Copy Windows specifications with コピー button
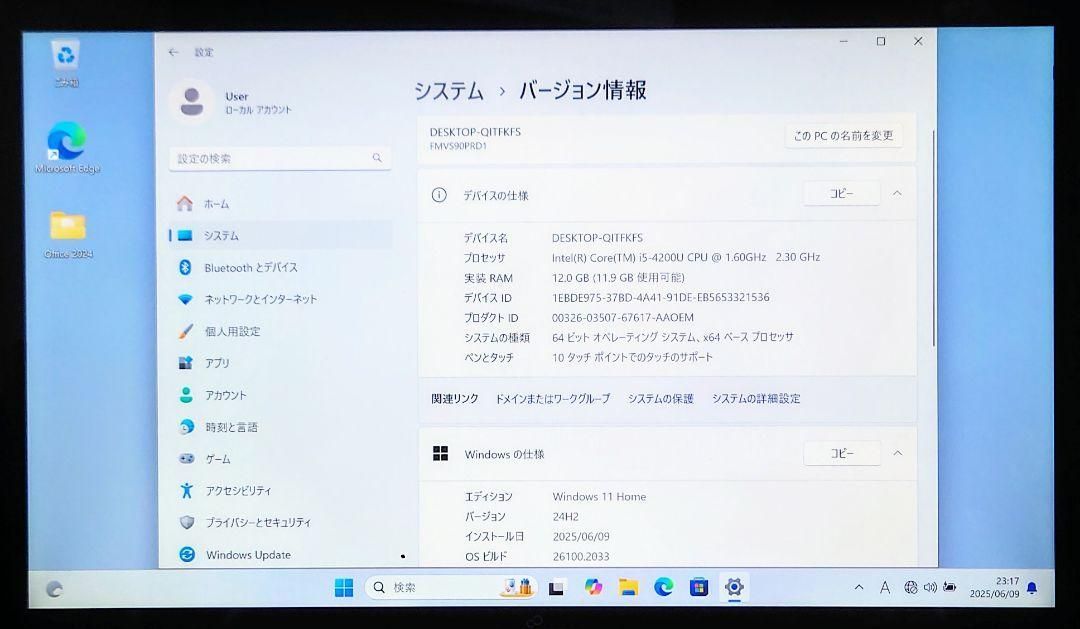The width and height of the screenshot is (1080, 629). click(842, 453)
